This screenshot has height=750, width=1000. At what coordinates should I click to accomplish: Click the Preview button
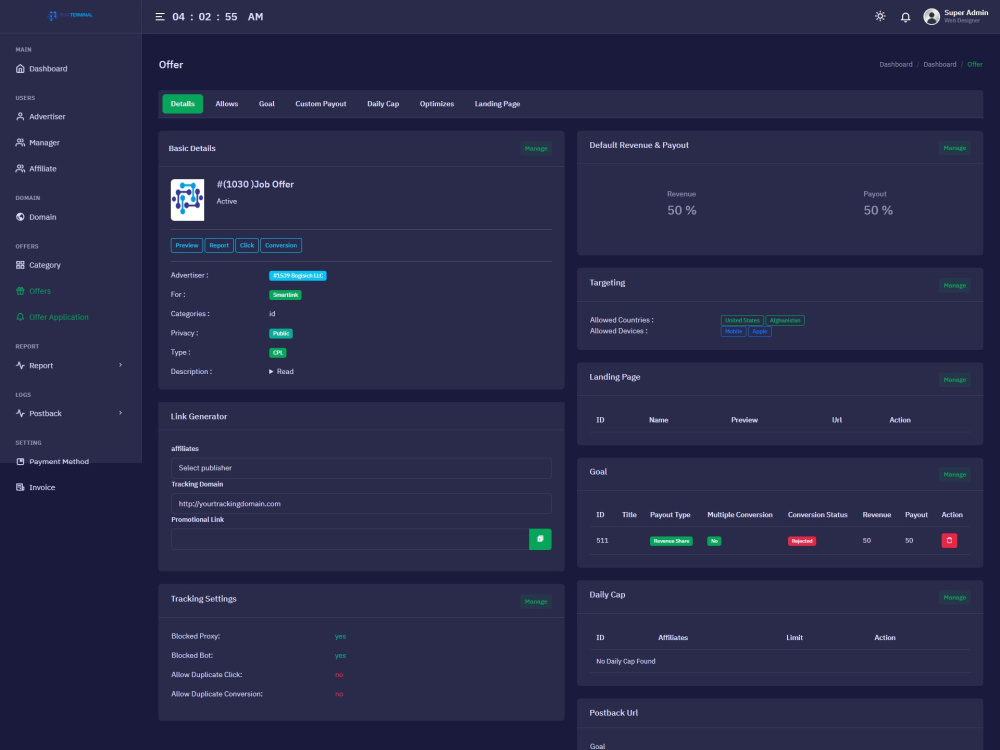click(x=187, y=246)
